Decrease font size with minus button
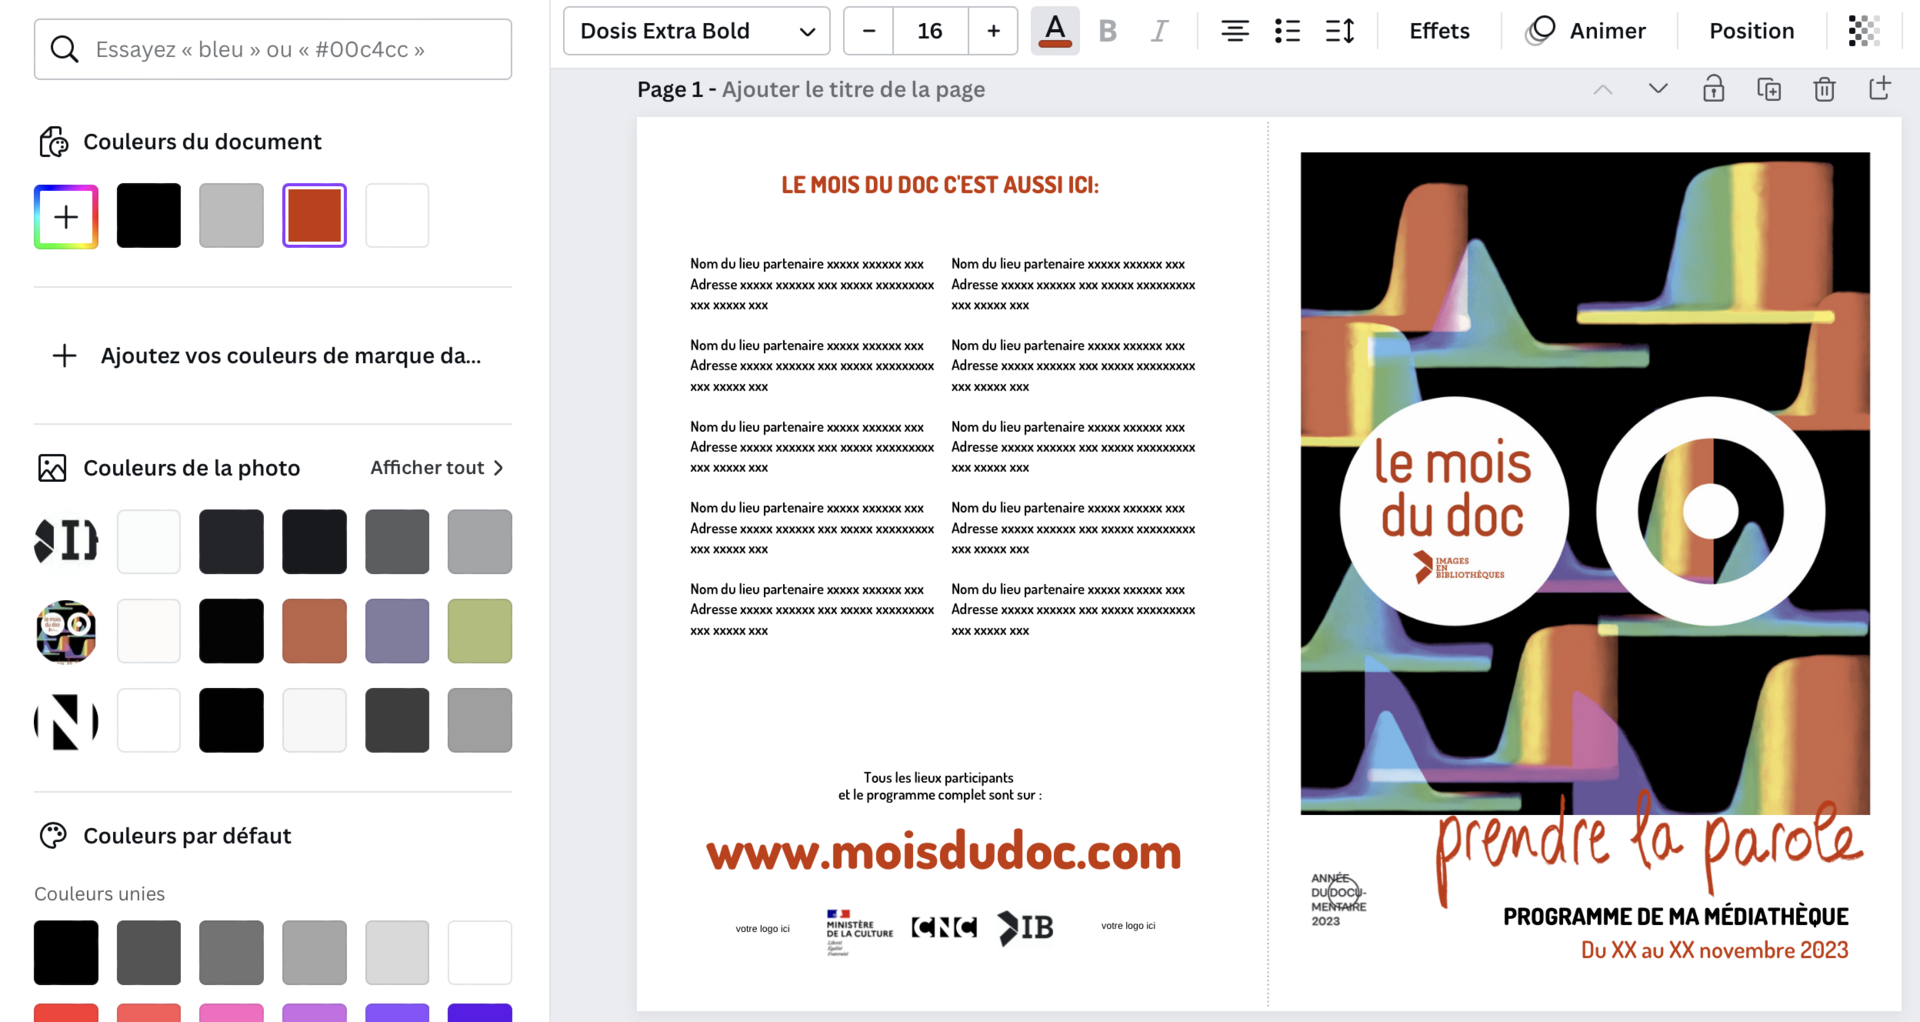Screen dimensions: 1920x1022 (x=869, y=31)
